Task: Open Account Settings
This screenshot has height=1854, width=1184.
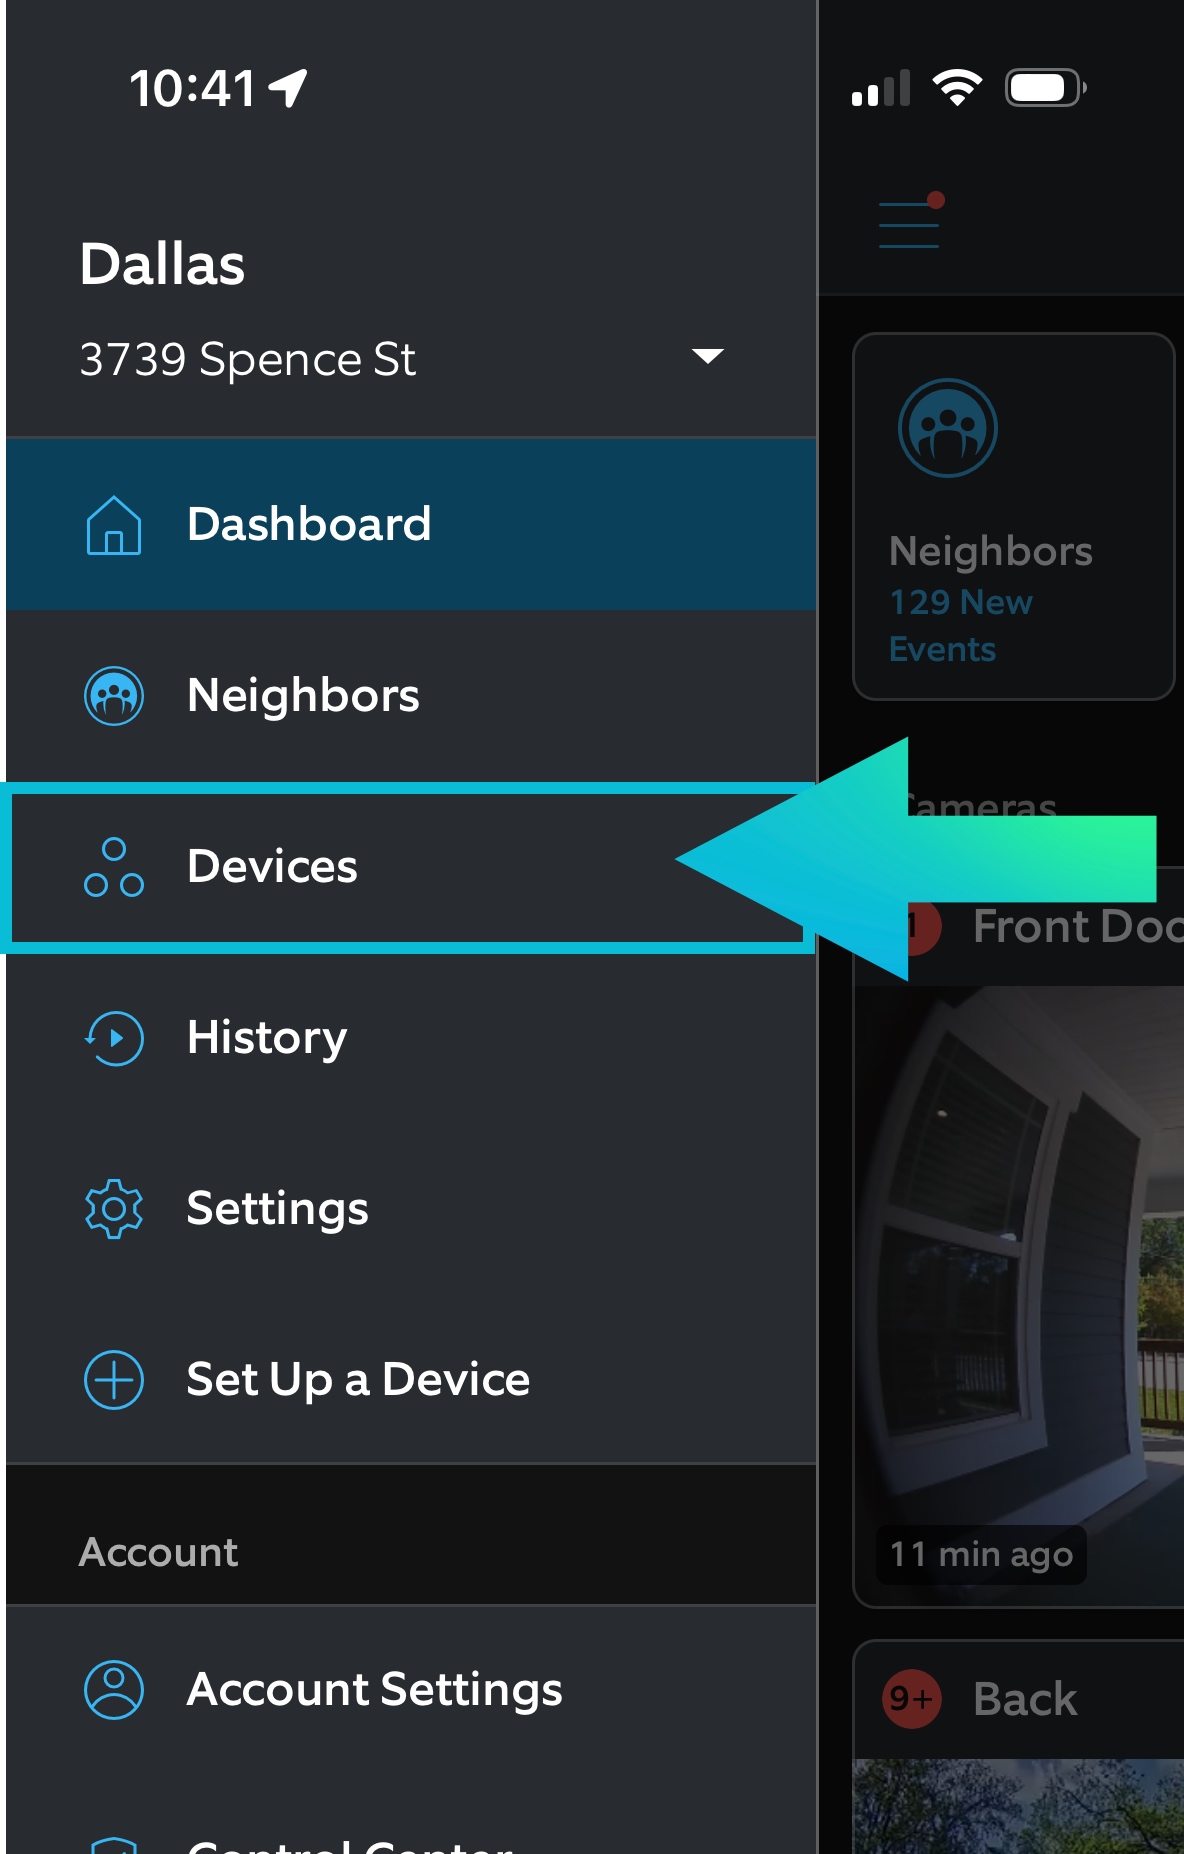Action: pyautogui.click(x=411, y=1690)
